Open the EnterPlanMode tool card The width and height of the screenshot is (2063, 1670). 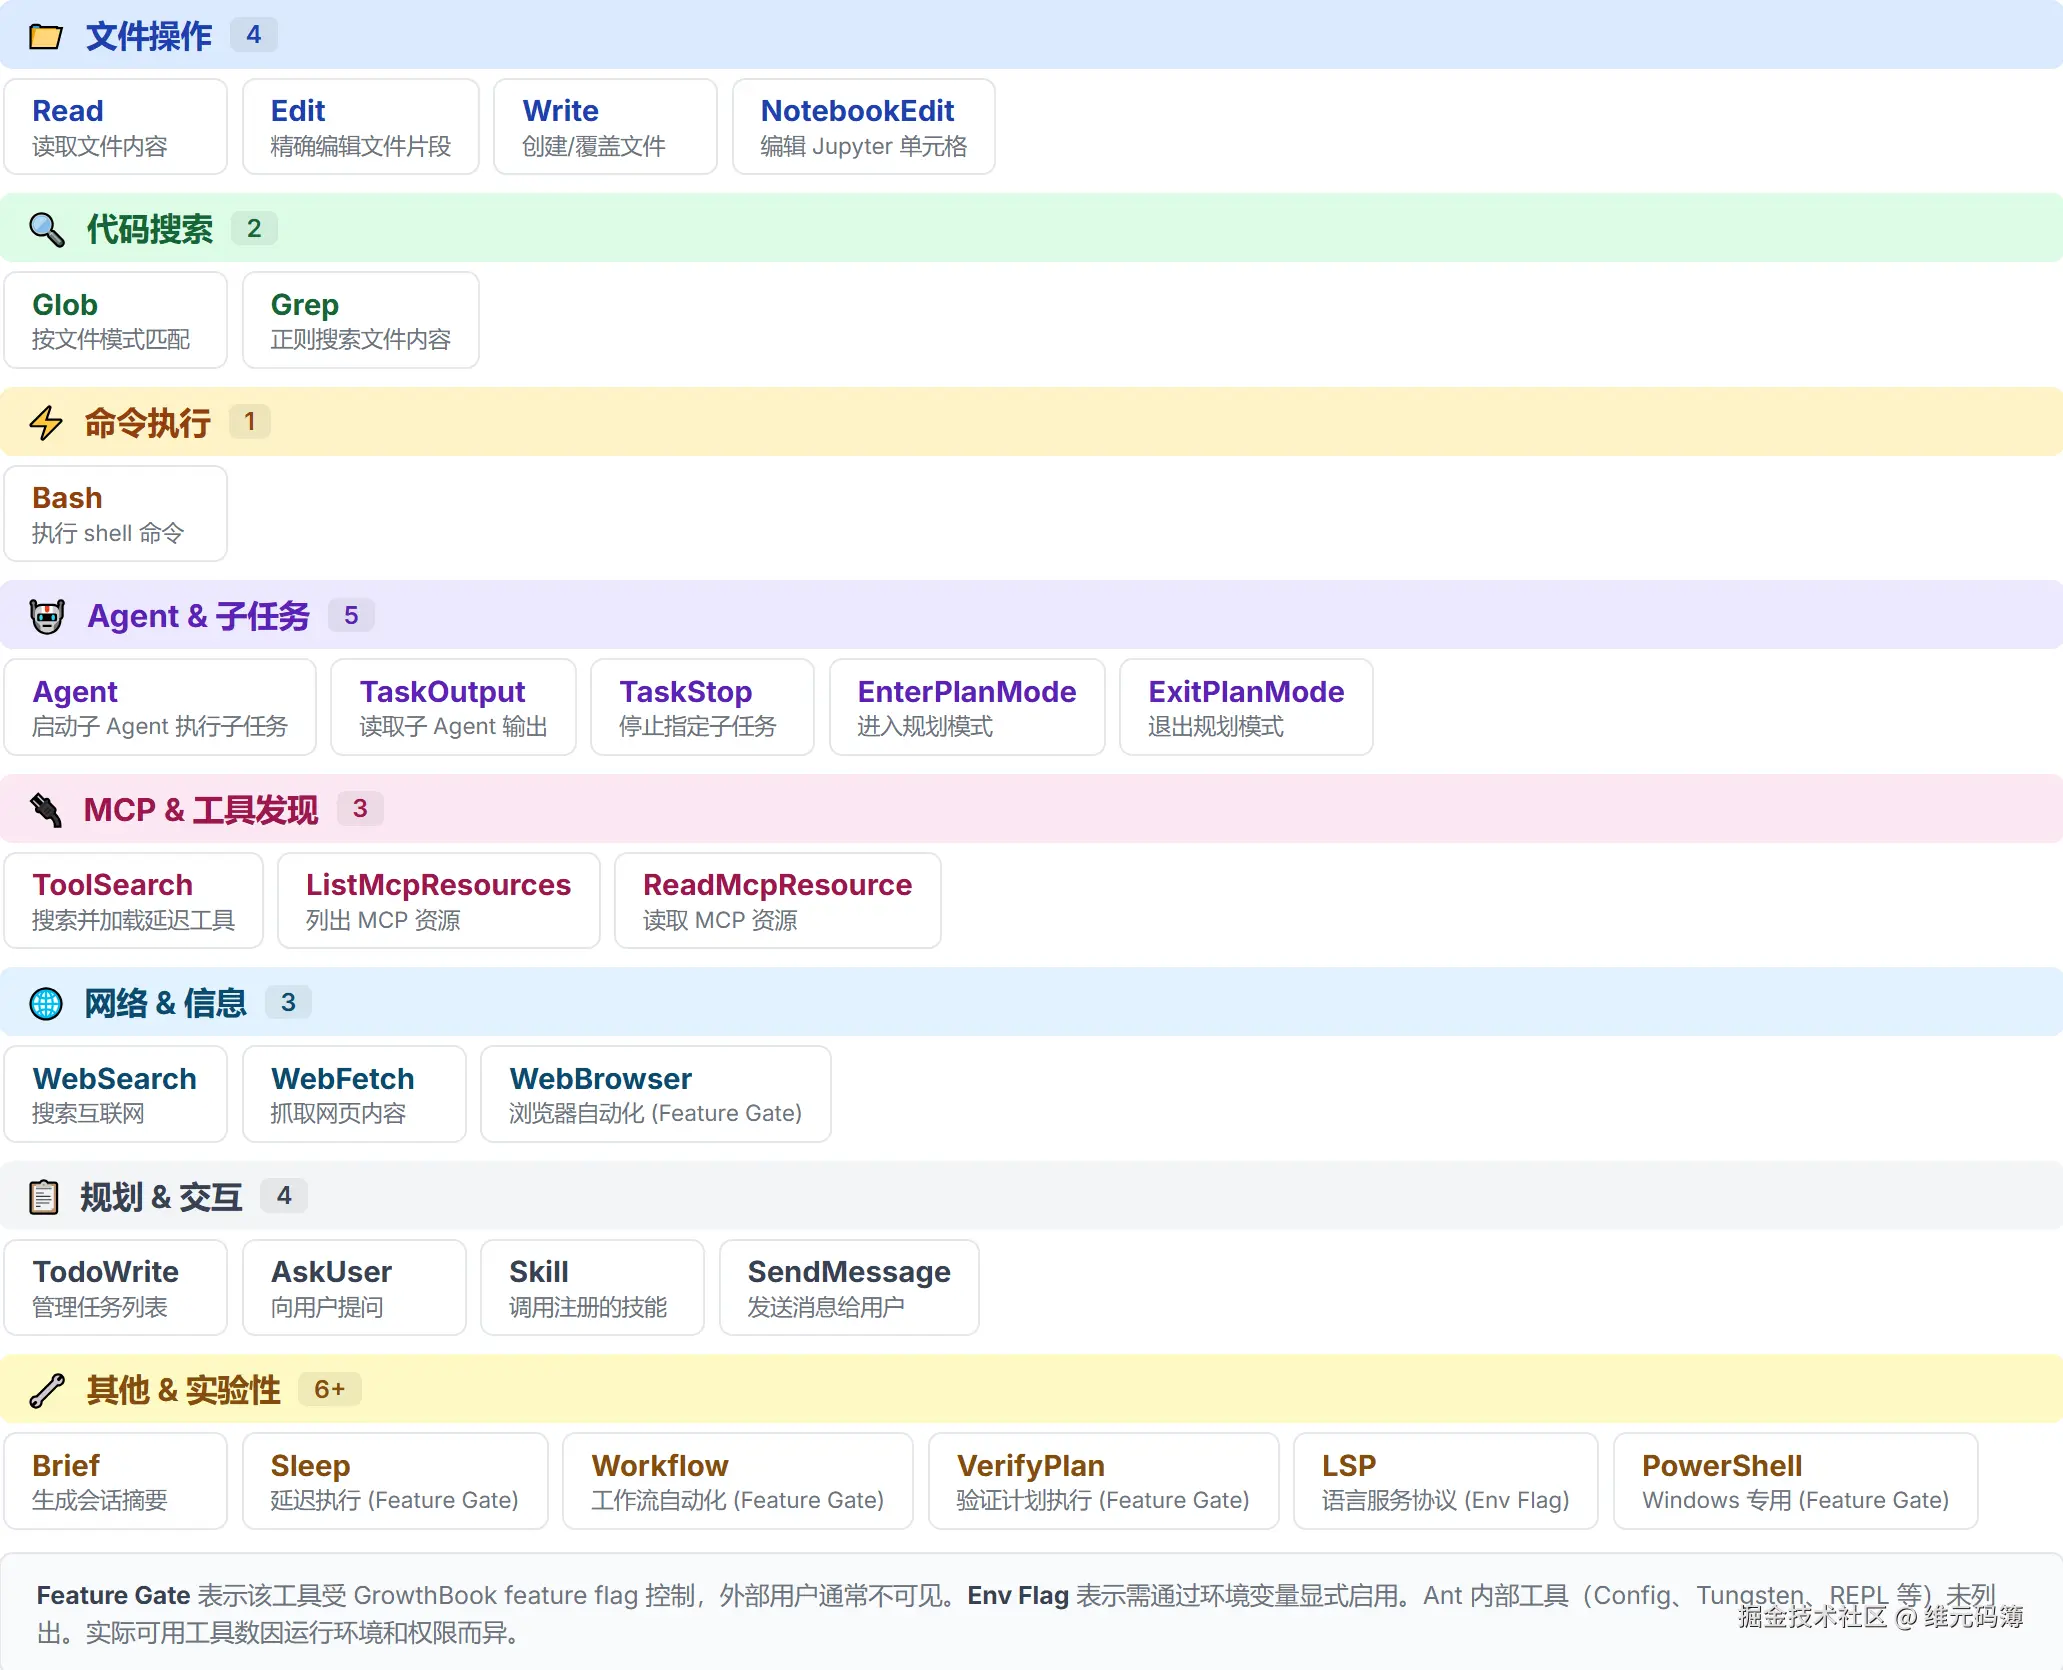pyautogui.click(x=966, y=707)
